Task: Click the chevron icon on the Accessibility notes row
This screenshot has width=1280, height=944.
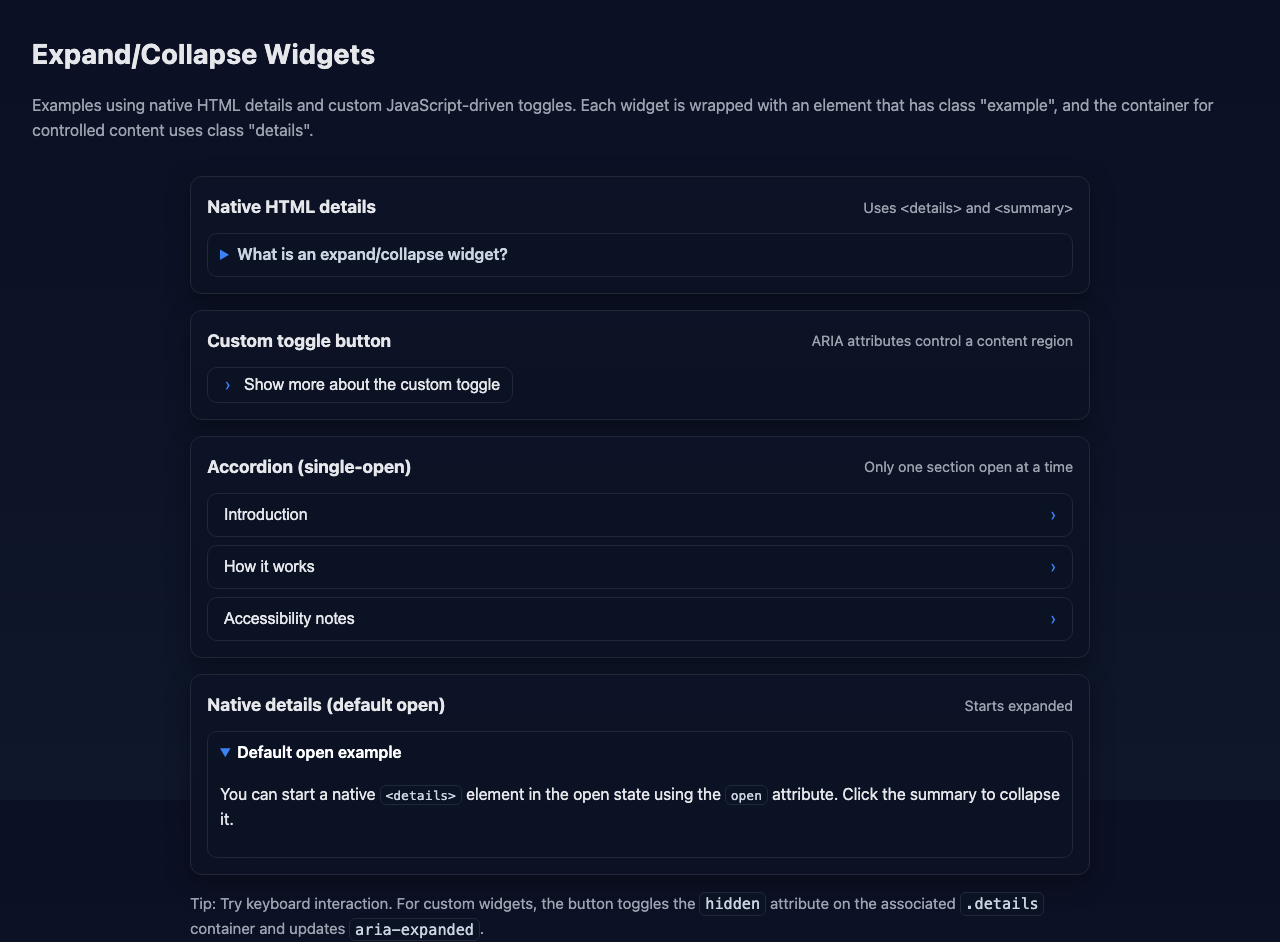Action: tap(1052, 619)
